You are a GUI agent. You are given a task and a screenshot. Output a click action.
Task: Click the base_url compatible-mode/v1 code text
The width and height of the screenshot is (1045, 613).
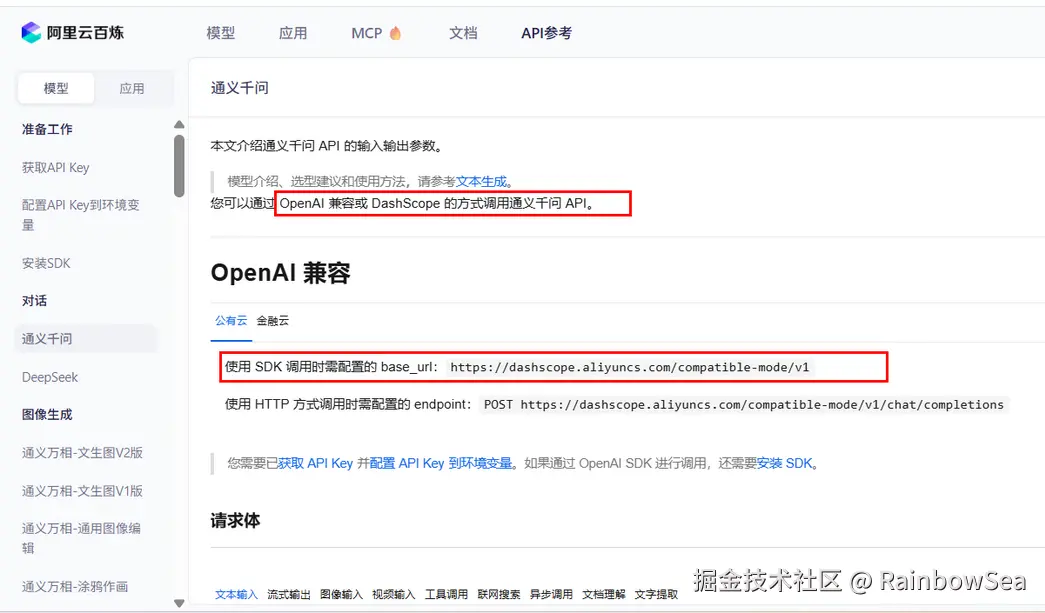click(629, 367)
